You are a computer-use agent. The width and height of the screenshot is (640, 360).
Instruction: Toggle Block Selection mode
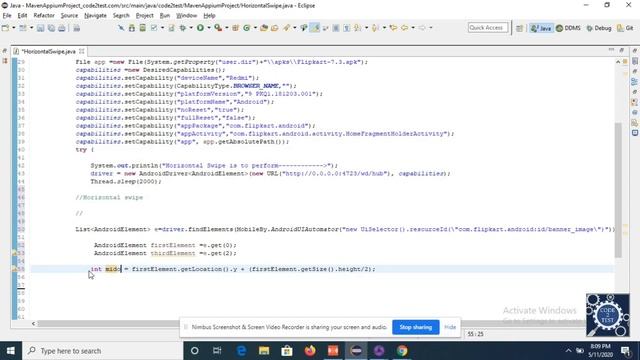point(336,28)
